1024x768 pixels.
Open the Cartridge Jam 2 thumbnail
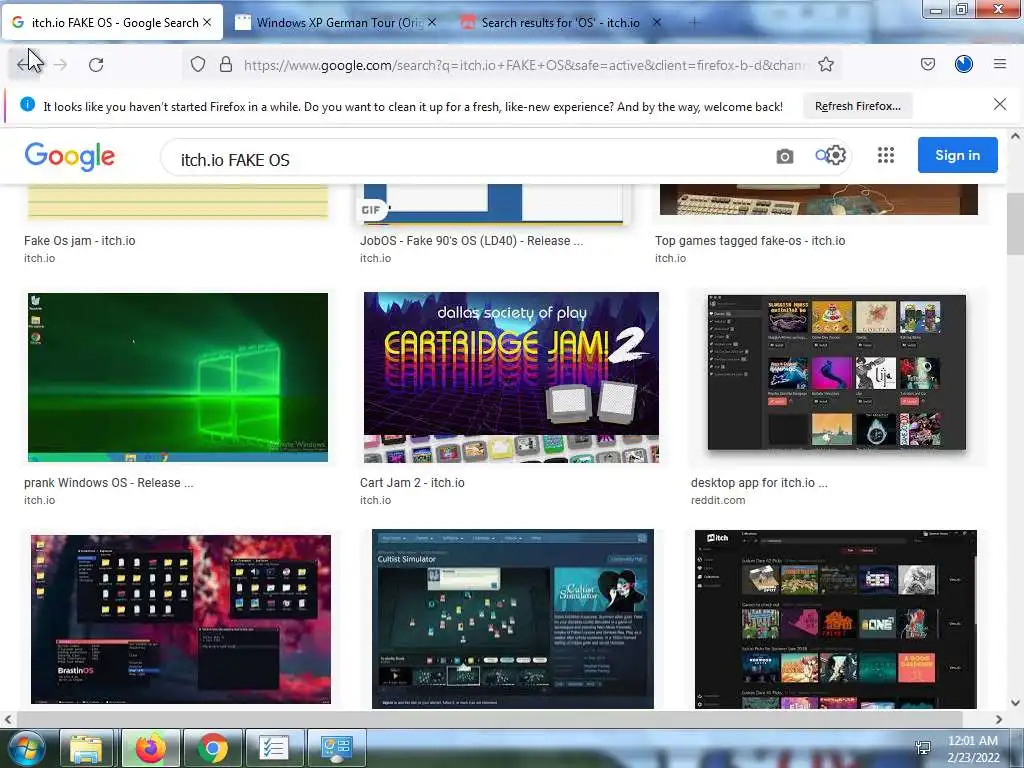[x=511, y=377]
